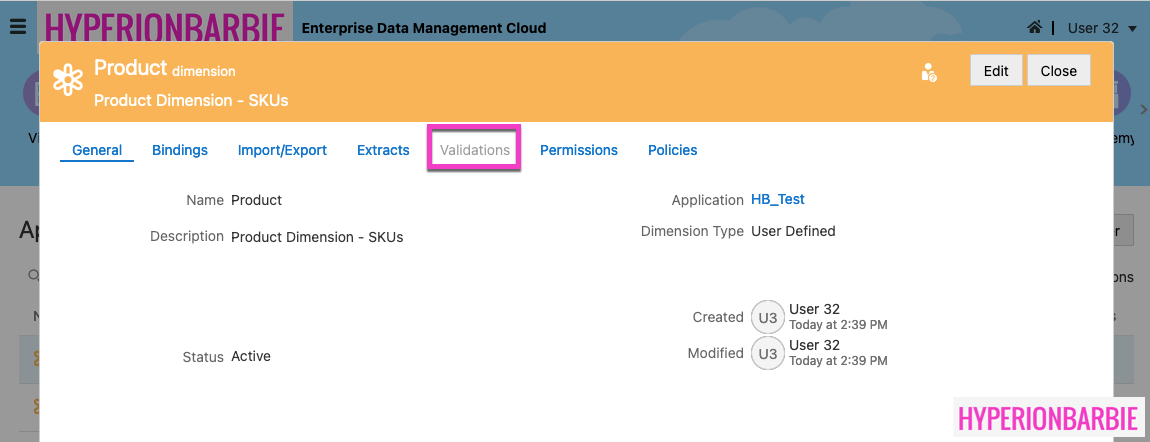
Task: Open the highlighted Validations tab
Action: coord(475,150)
